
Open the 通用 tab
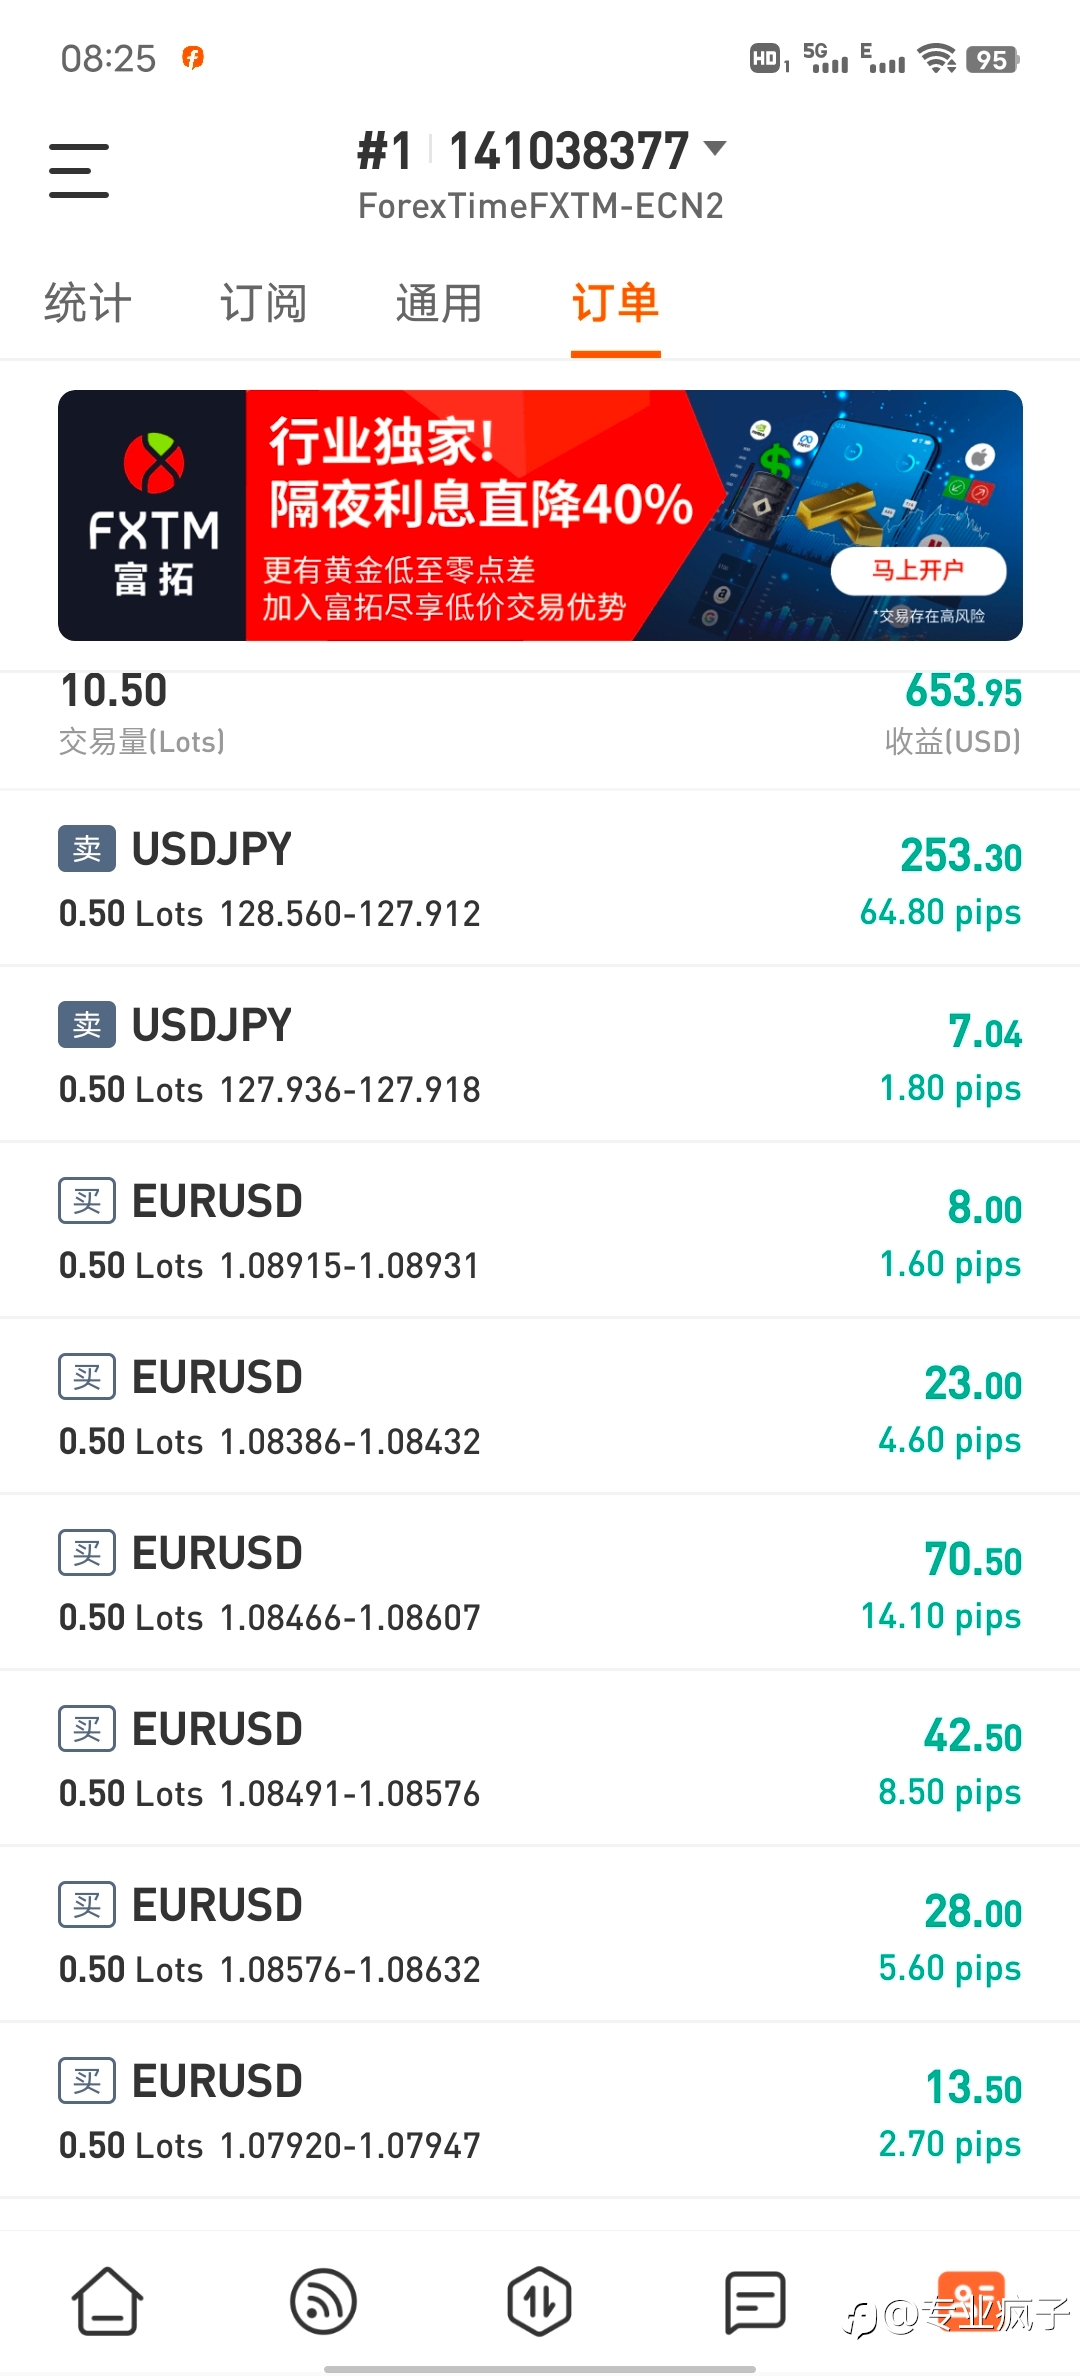pyautogui.click(x=439, y=303)
